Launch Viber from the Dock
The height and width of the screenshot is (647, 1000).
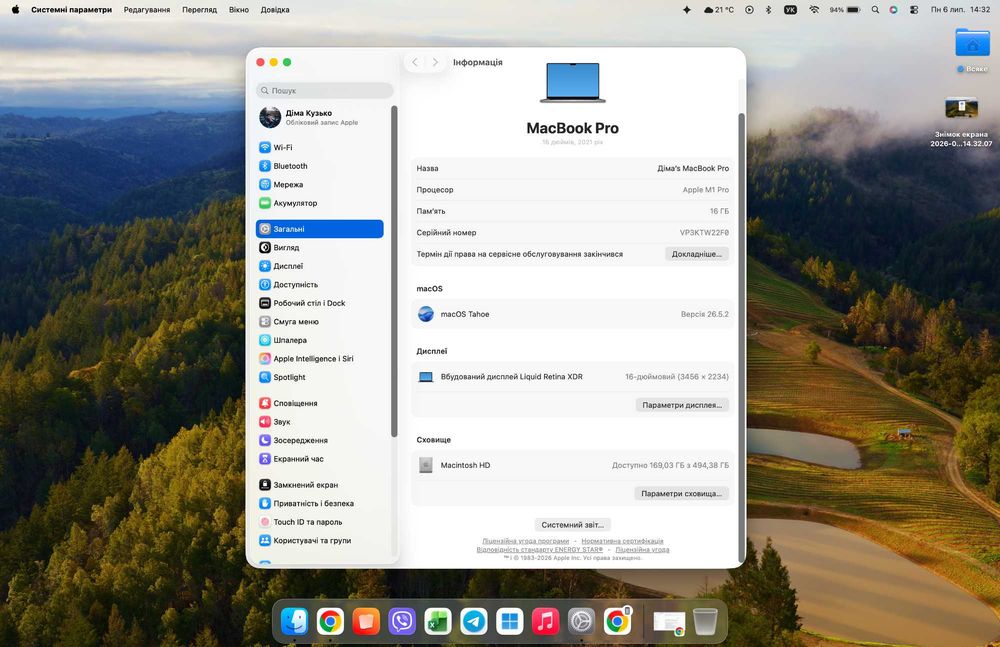click(x=402, y=621)
